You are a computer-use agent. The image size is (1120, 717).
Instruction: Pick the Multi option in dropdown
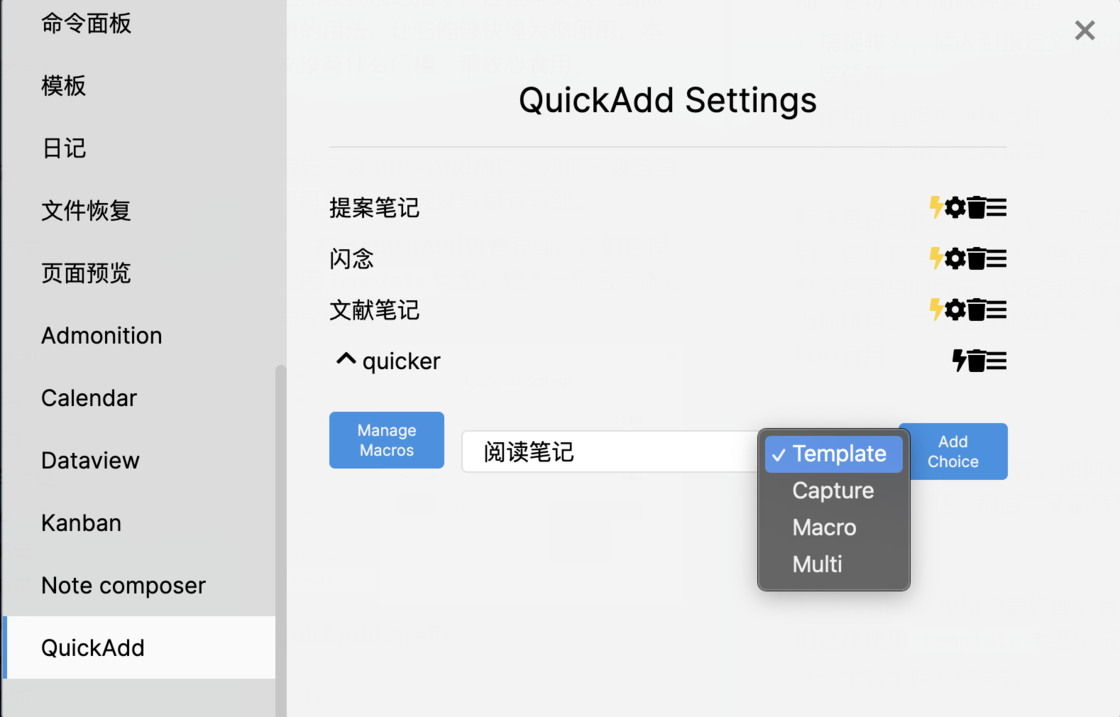point(817,565)
